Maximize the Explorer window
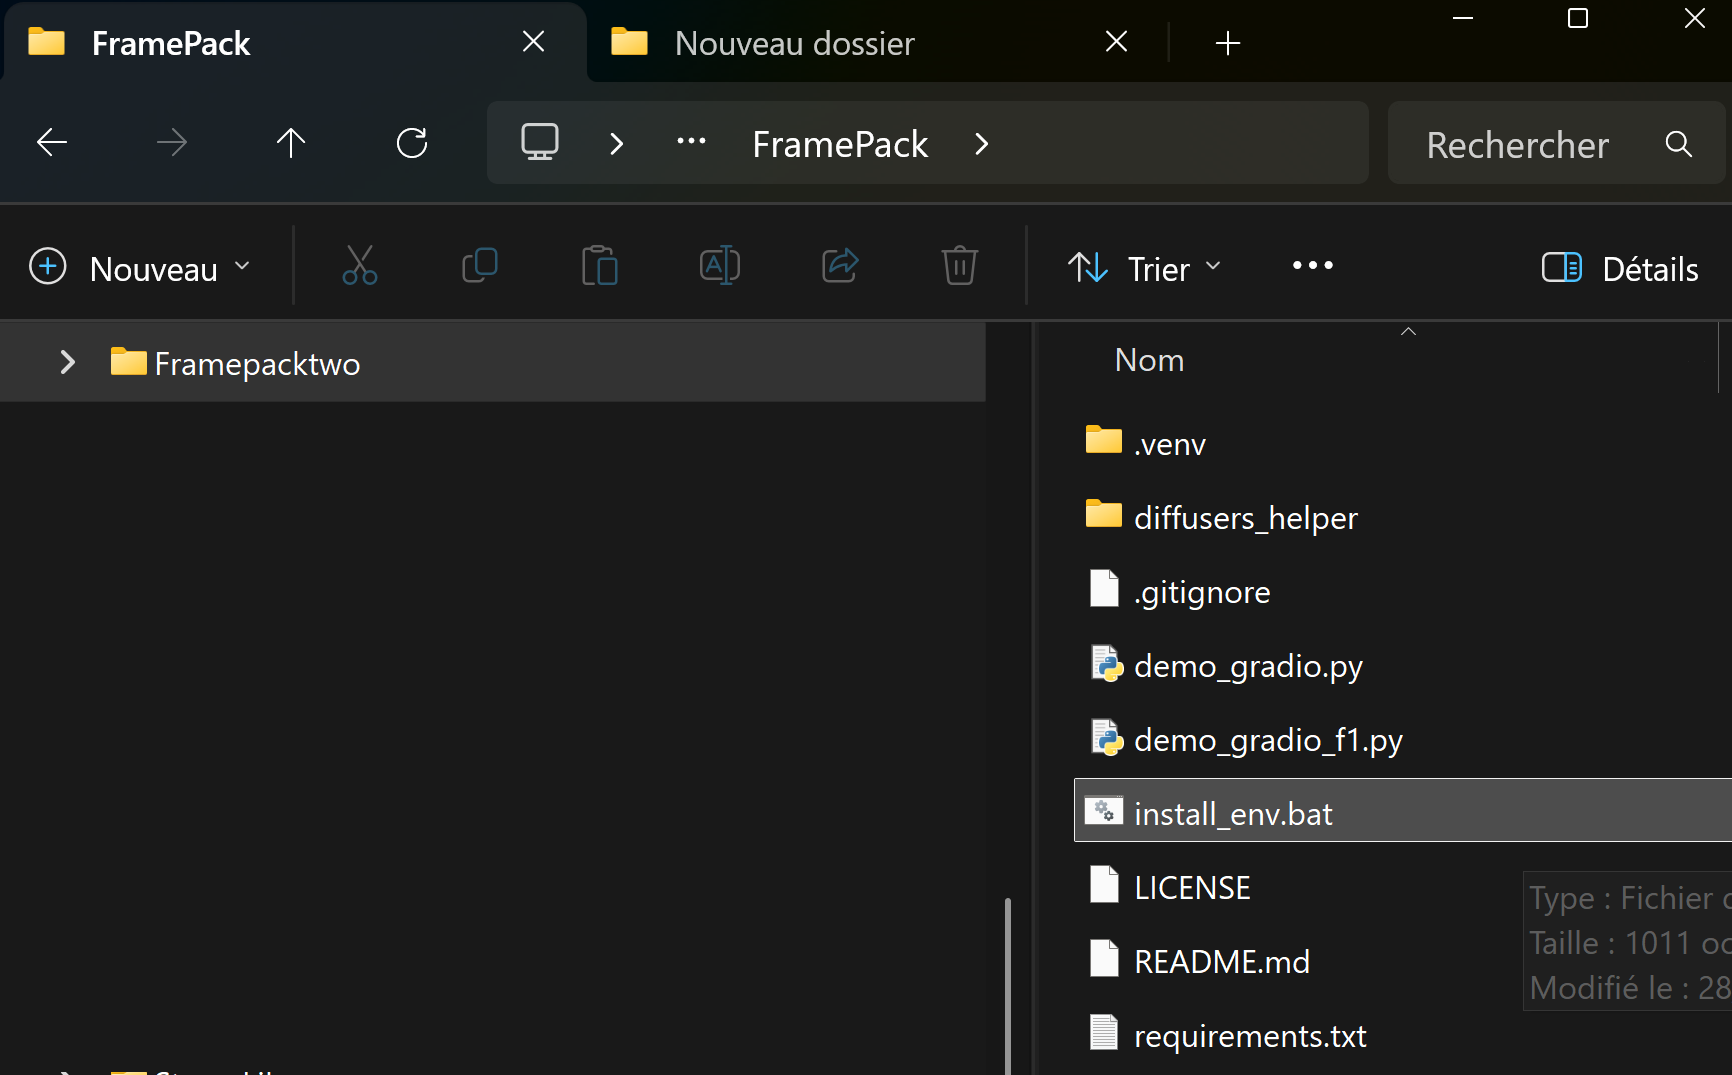 coord(1578,18)
